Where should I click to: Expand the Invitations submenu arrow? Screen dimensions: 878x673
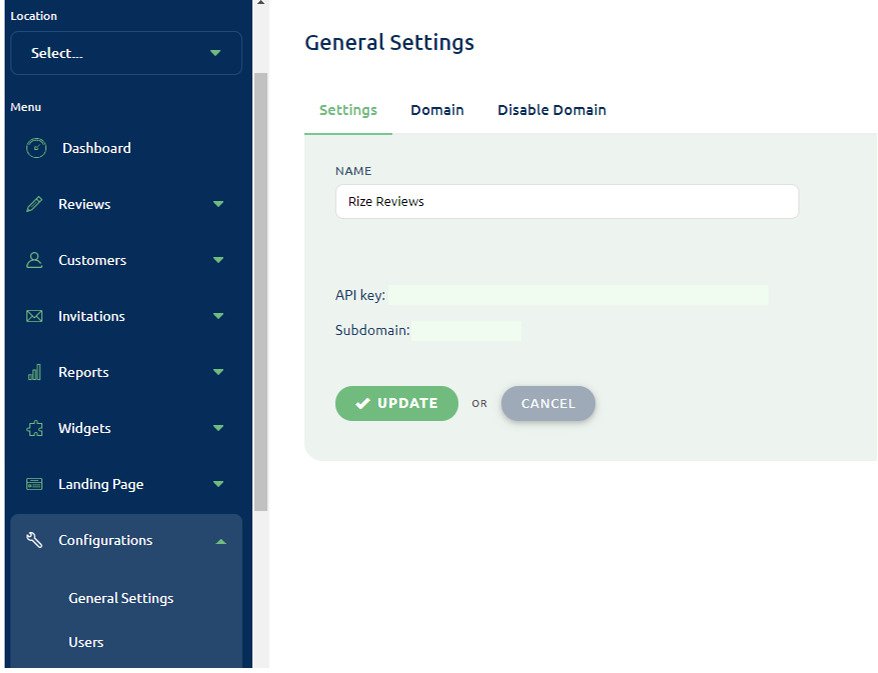point(218,316)
